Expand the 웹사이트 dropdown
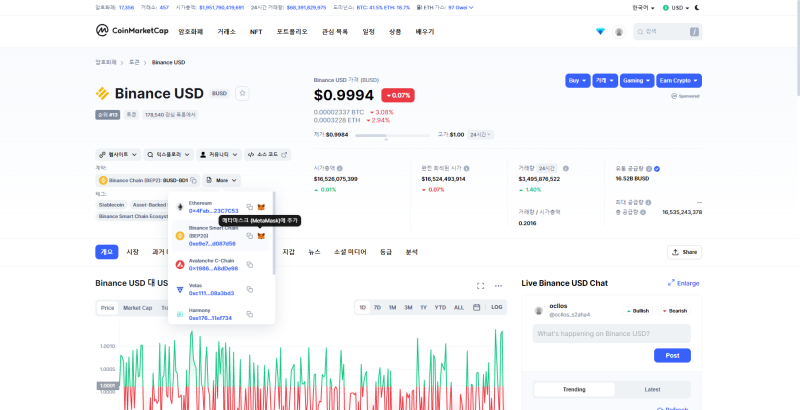Screen dimensions: 800x410 tap(118, 155)
